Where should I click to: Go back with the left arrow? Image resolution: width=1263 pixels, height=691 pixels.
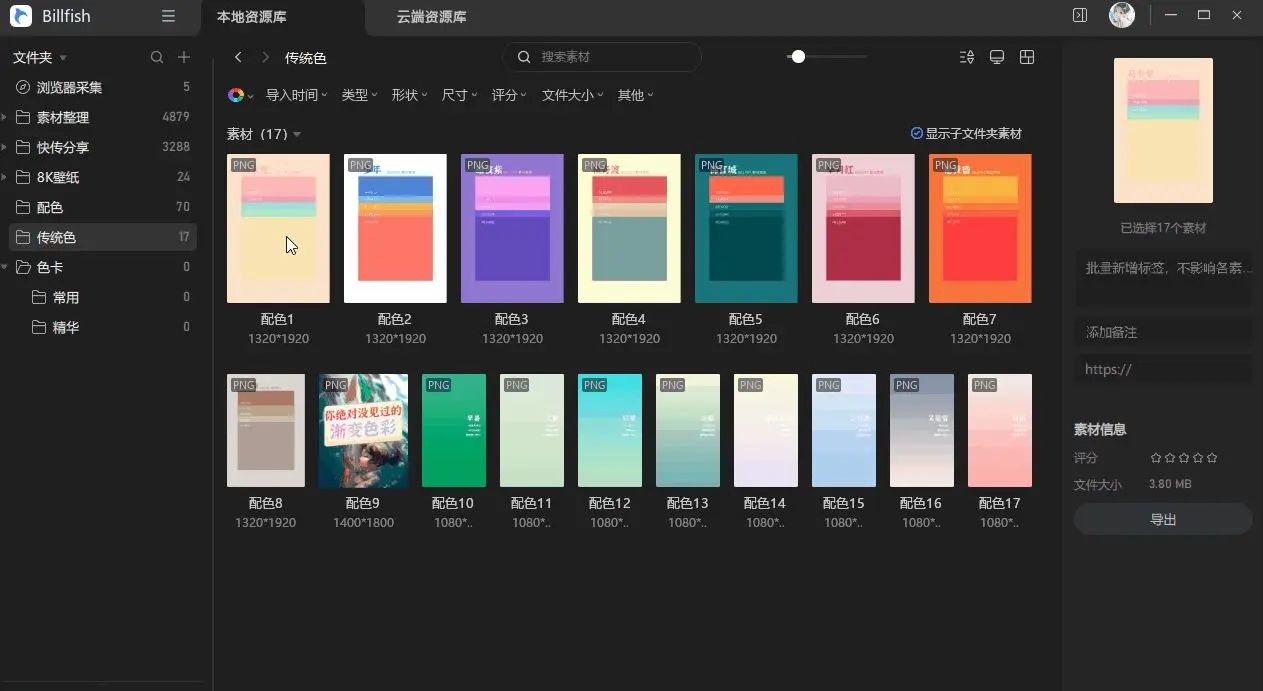click(x=238, y=58)
